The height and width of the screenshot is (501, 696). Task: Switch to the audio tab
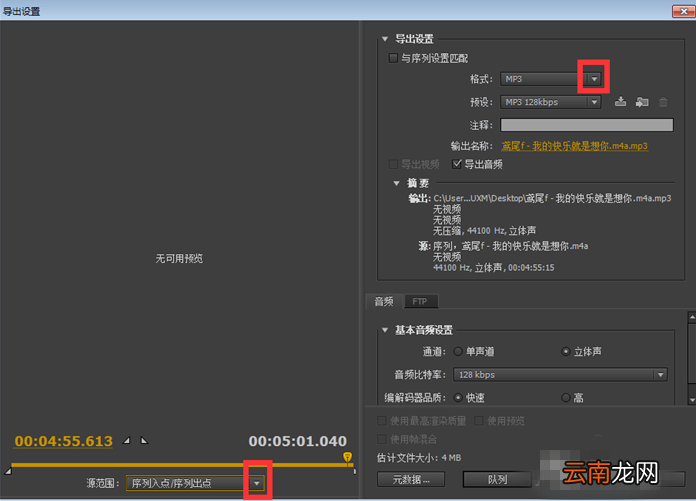[384, 301]
